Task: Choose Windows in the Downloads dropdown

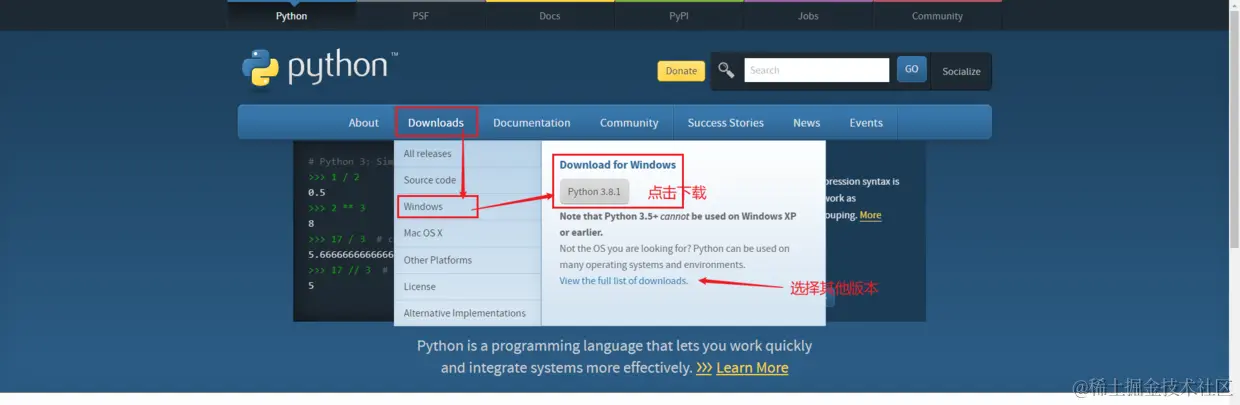Action: (467, 207)
